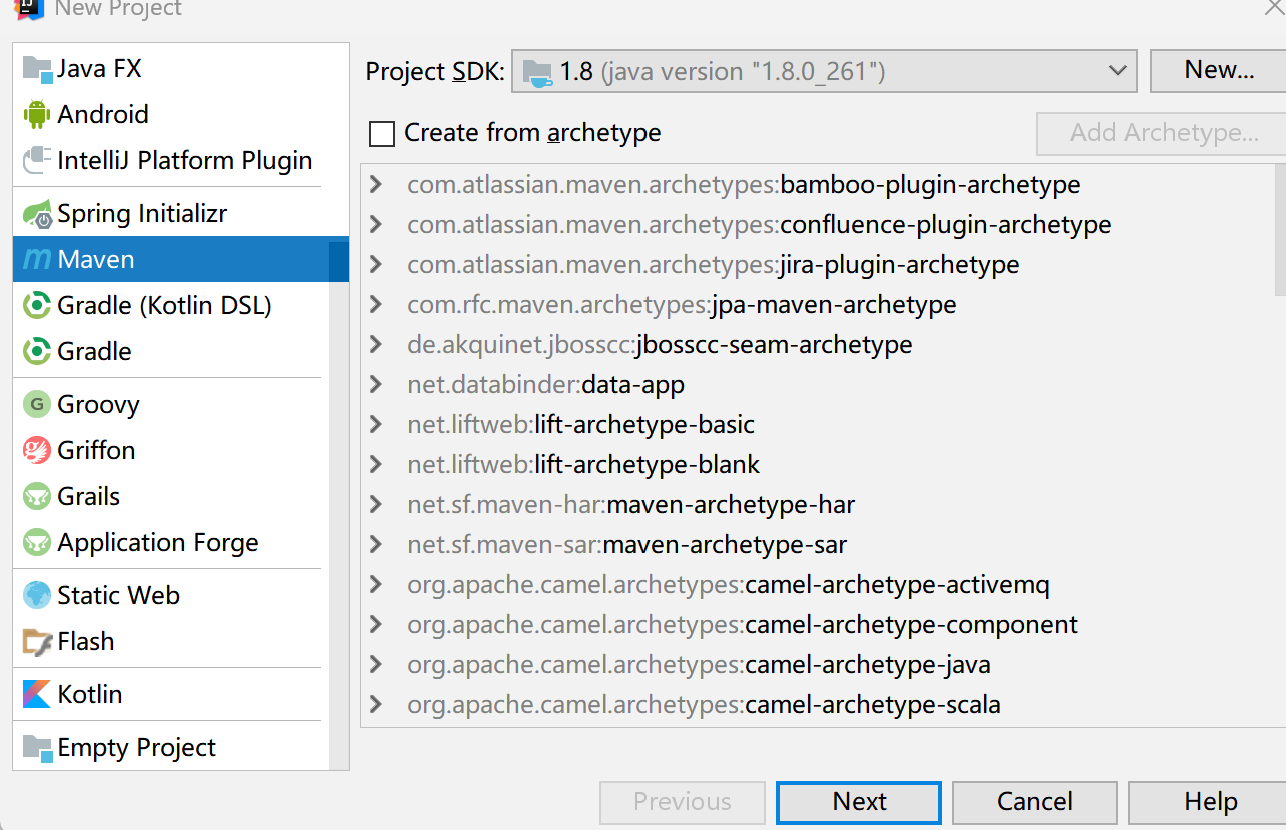The height and width of the screenshot is (830, 1286).
Task: Click the Maven 'm' icon
Action: point(37,260)
